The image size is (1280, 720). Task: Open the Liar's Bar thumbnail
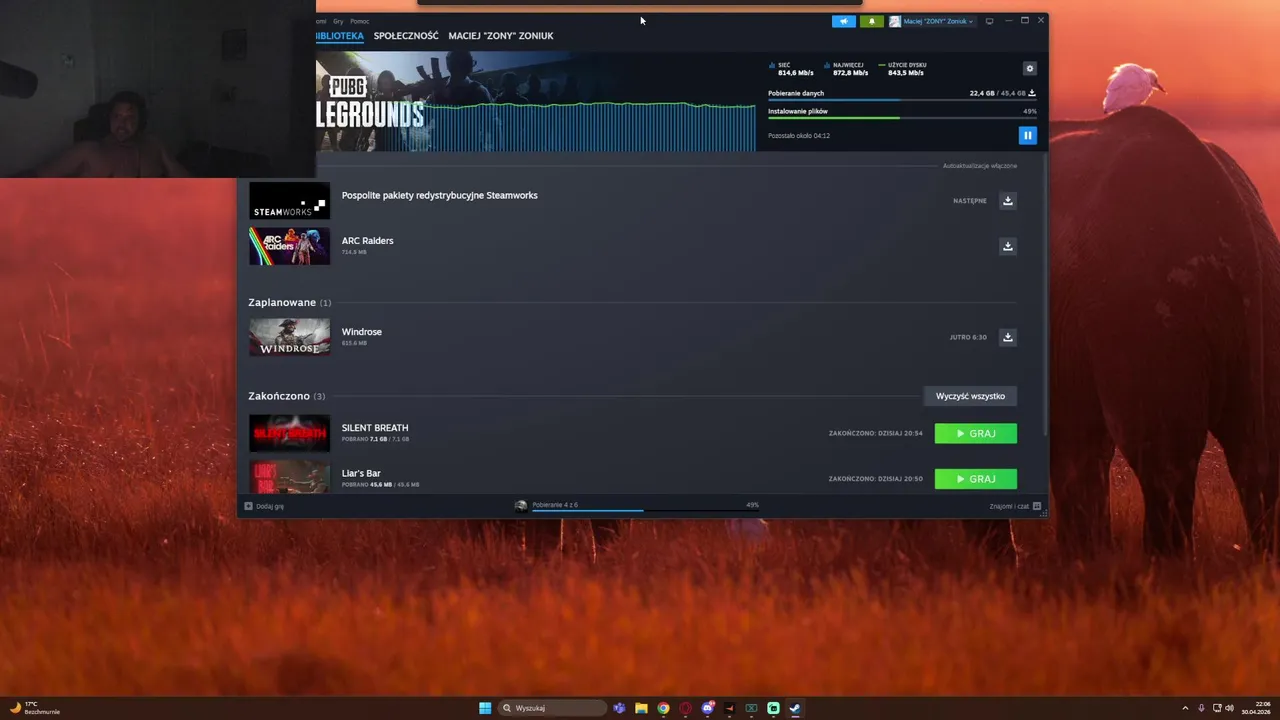click(x=289, y=477)
